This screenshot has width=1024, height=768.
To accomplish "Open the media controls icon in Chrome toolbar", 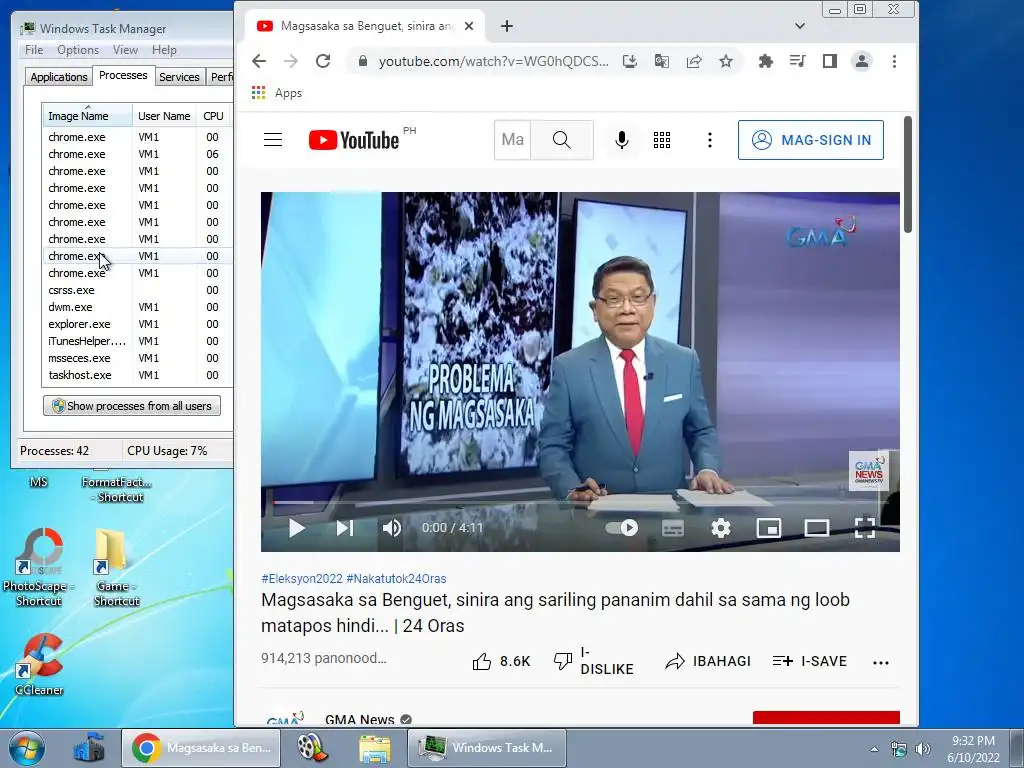I will [x=797, y=61].
